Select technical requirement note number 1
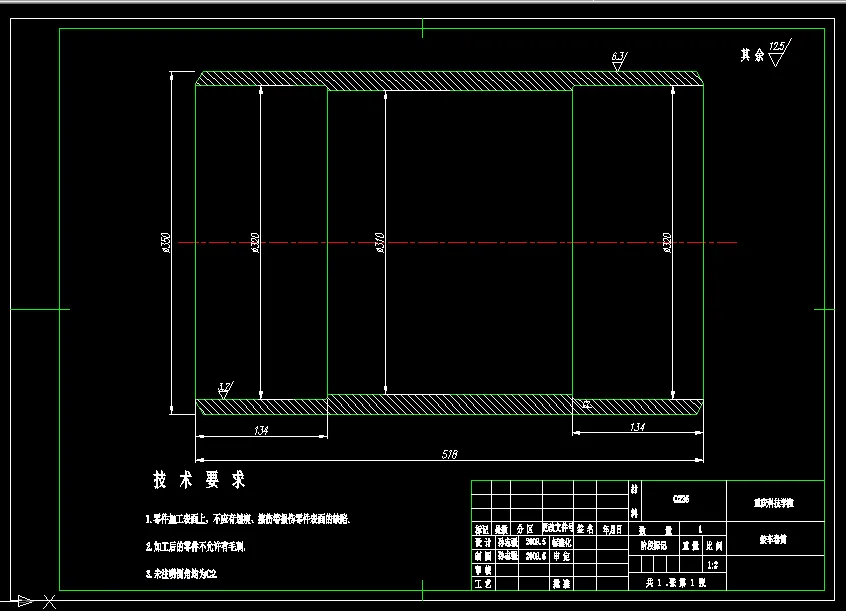The width and height of the screenshot is (846, 611). 249,519
